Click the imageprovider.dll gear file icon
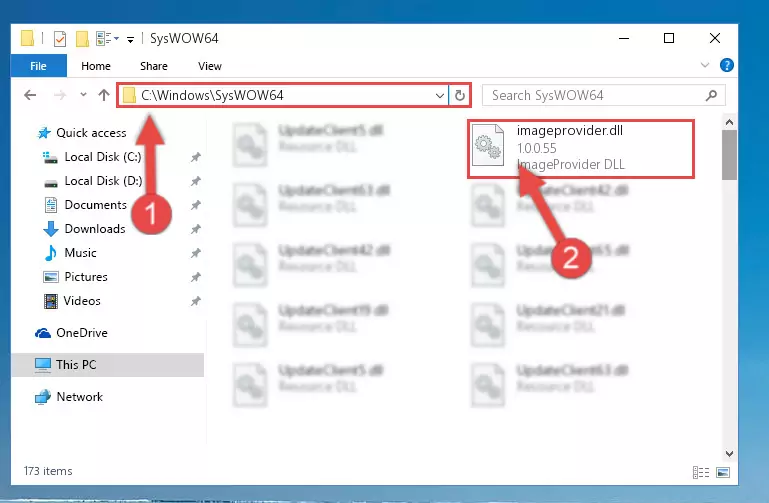This screenshot has height=503, width=769. coord(488,145)
